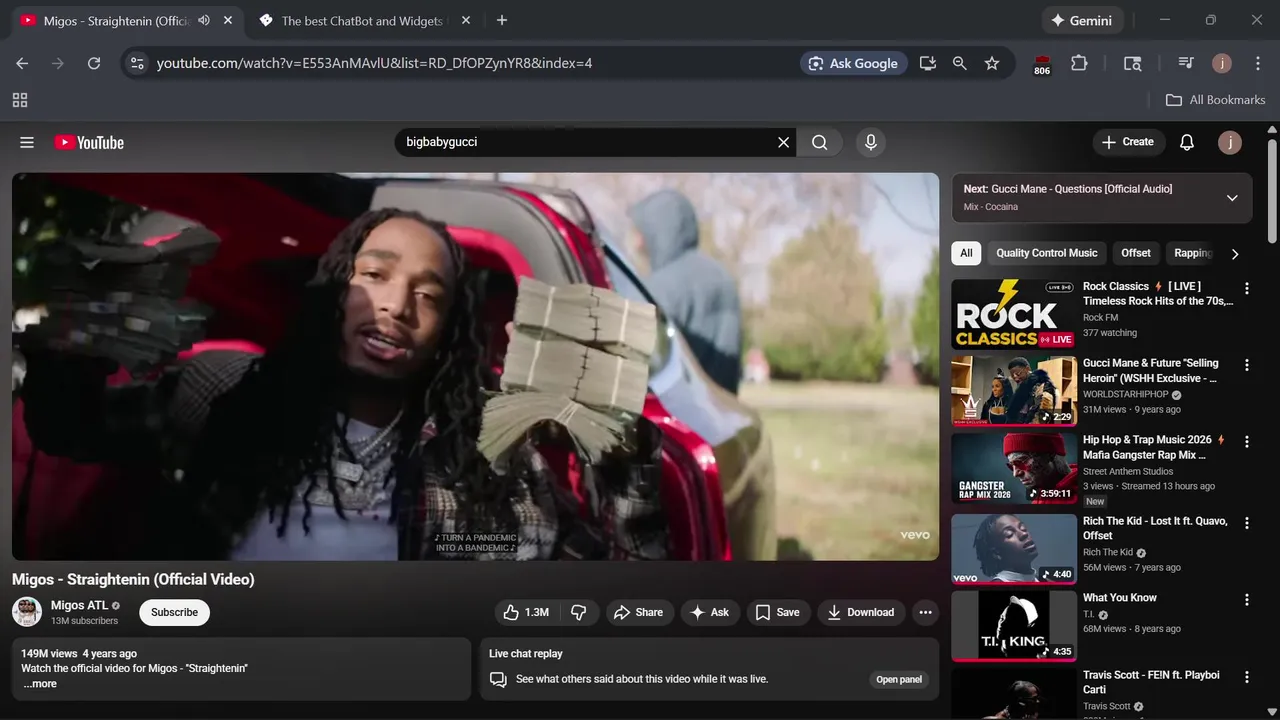Open the T.I. King What You Know thumbnail

[1014, 626]
